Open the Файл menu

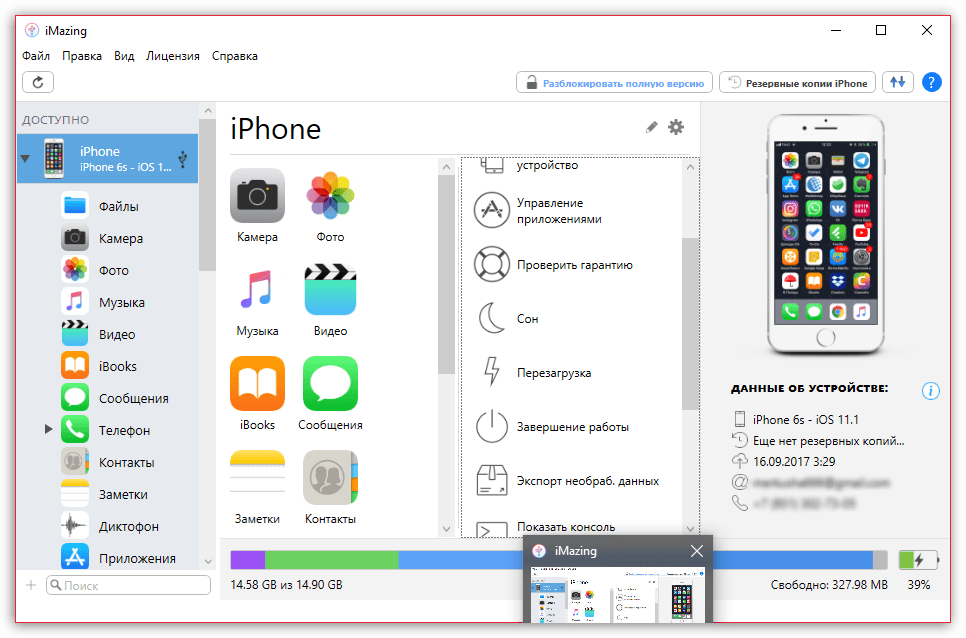36,56
